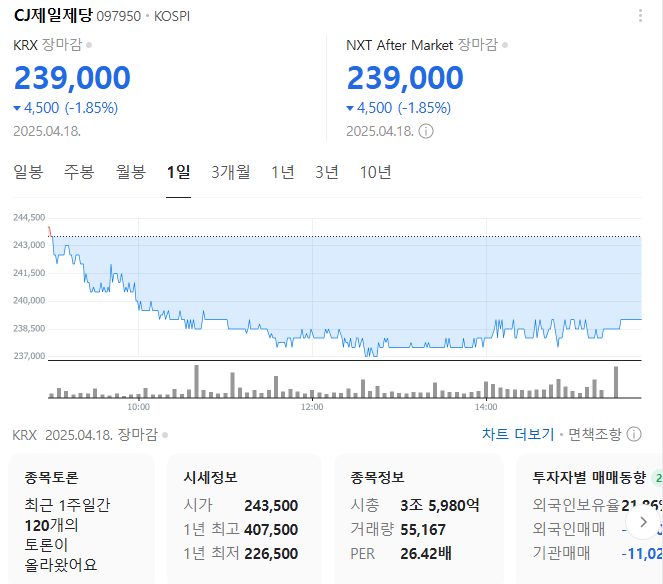Viewport: 663px width, 584px height.
Task: Switch to the 월봉 chart tab
Action: tap(131, 172)
